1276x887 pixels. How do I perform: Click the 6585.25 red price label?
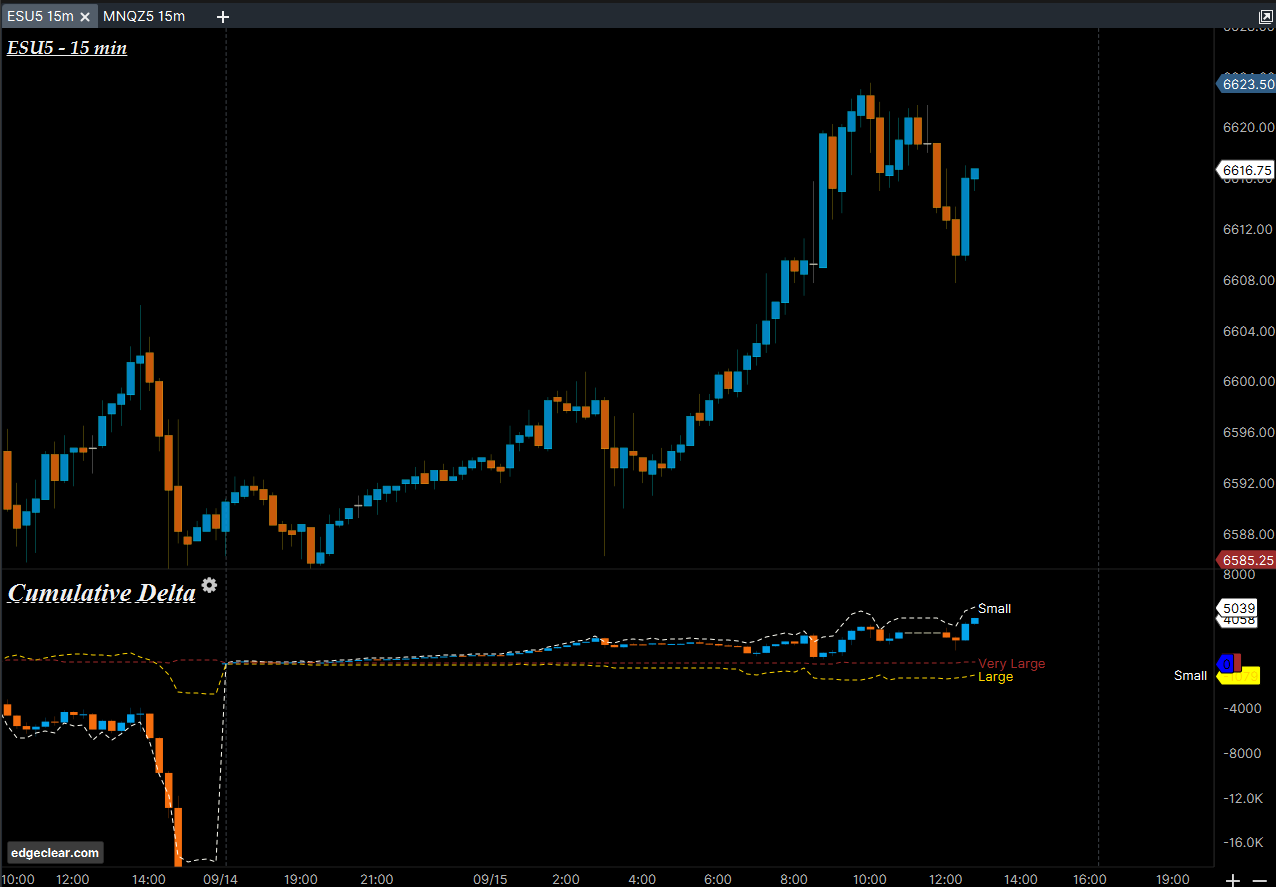coord(1246,560)
